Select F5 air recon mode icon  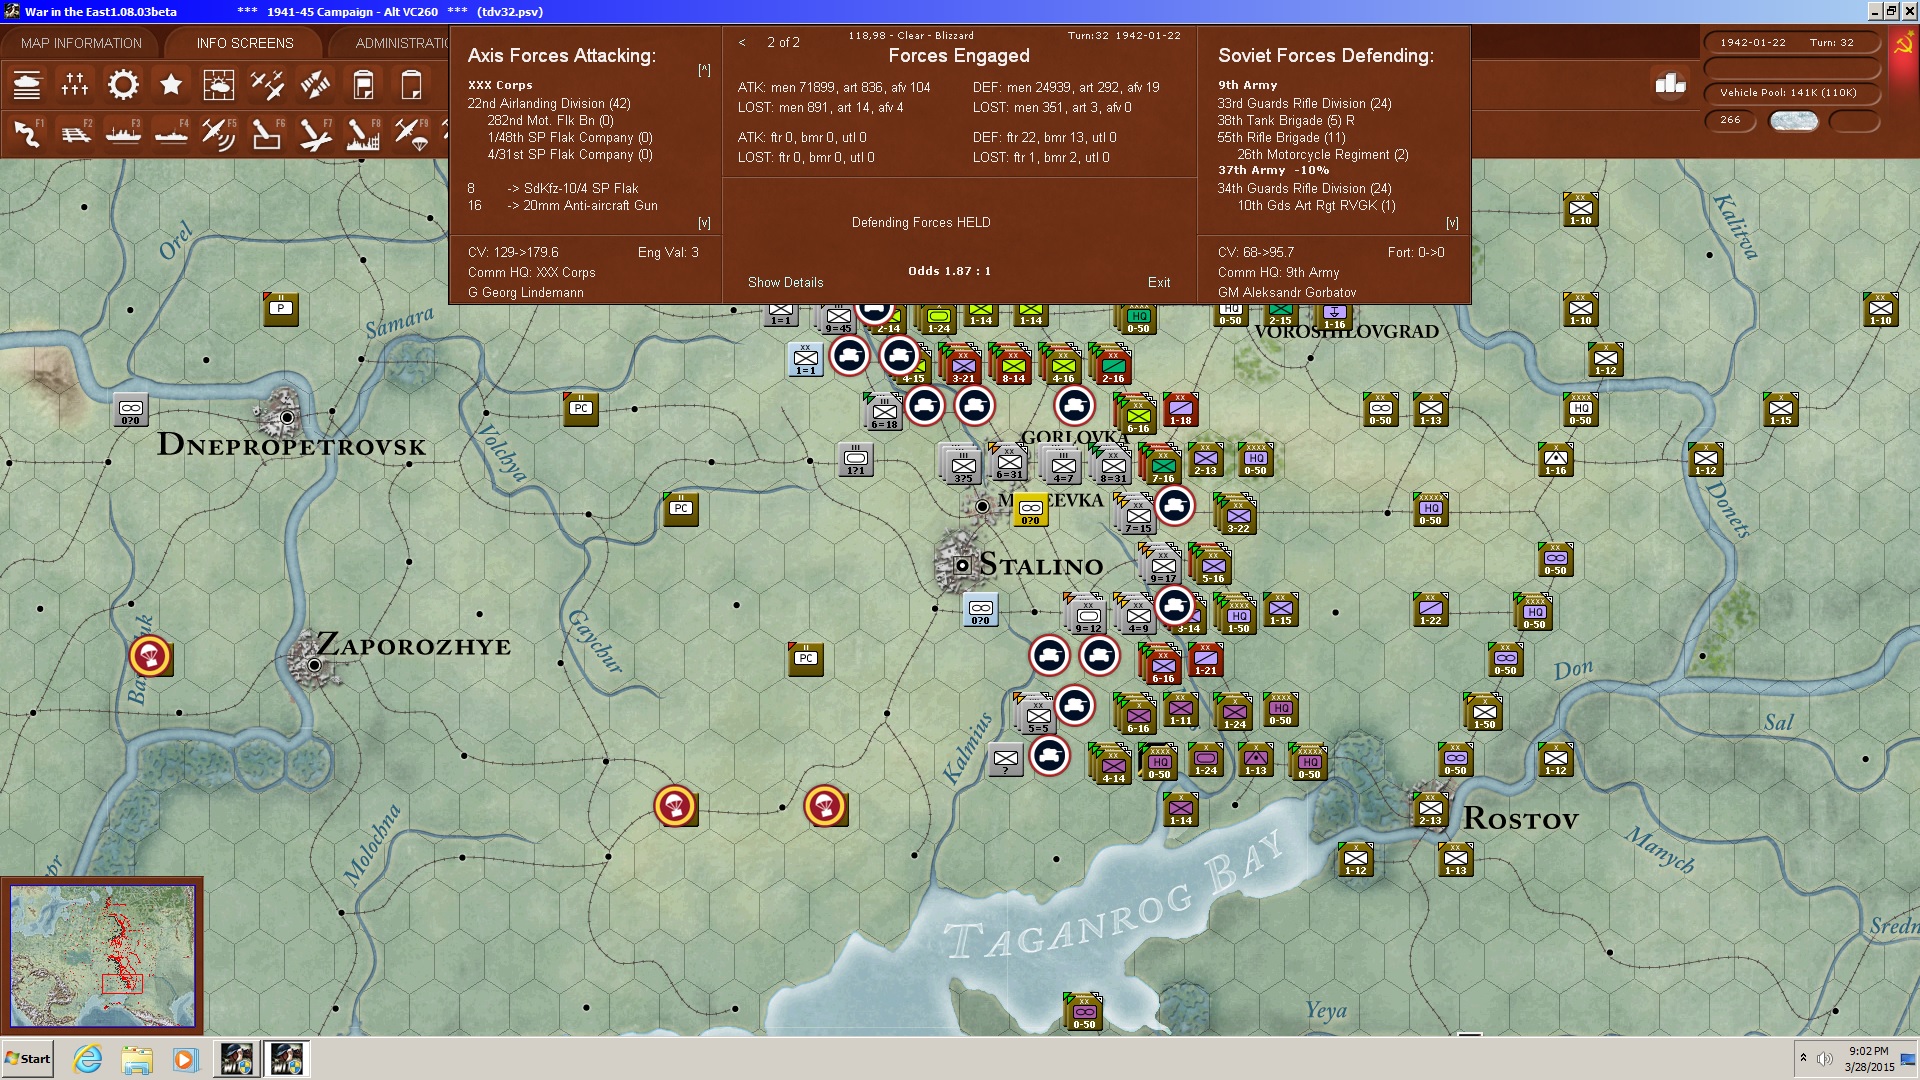[x=219, y=133]
